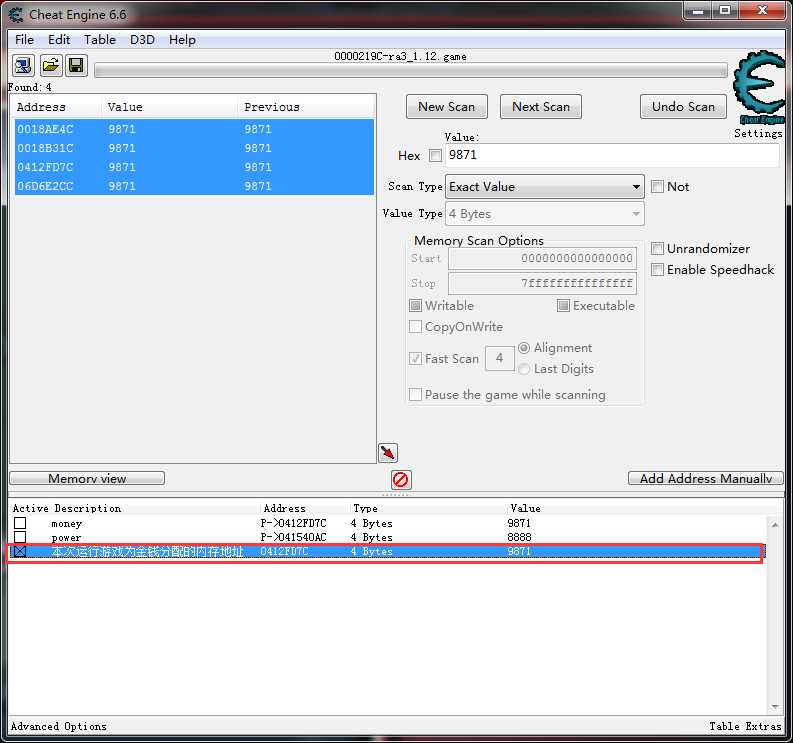Open Table Extras
The height and width of the screenshot is (743, 793).
pos(745,727)
